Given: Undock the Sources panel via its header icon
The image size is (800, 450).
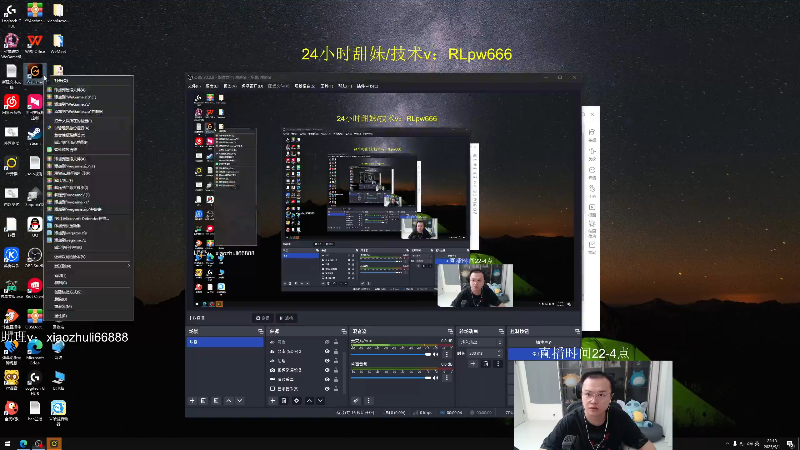Looking at the screenshot, I should 344,331.
